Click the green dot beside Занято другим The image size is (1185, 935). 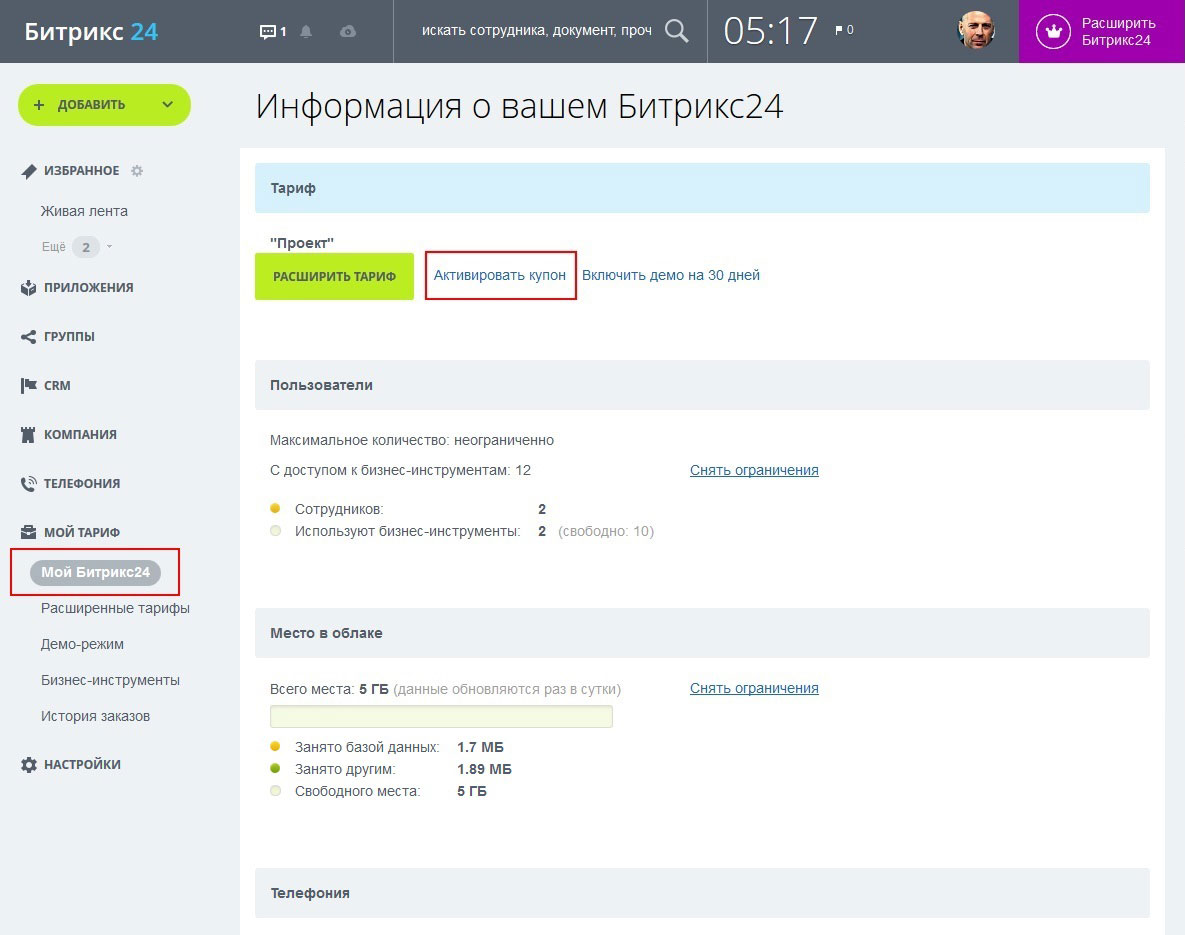(x=275, y=768)
